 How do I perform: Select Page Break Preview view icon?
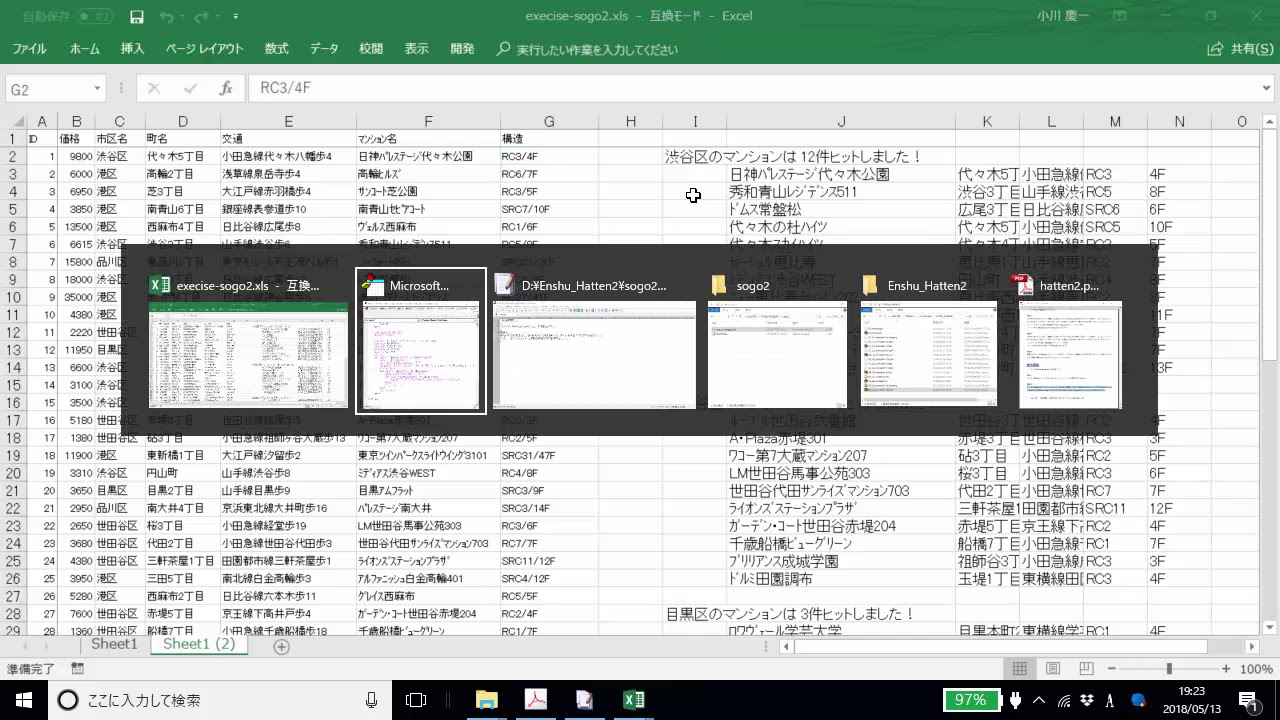[x=1086, y=669]
